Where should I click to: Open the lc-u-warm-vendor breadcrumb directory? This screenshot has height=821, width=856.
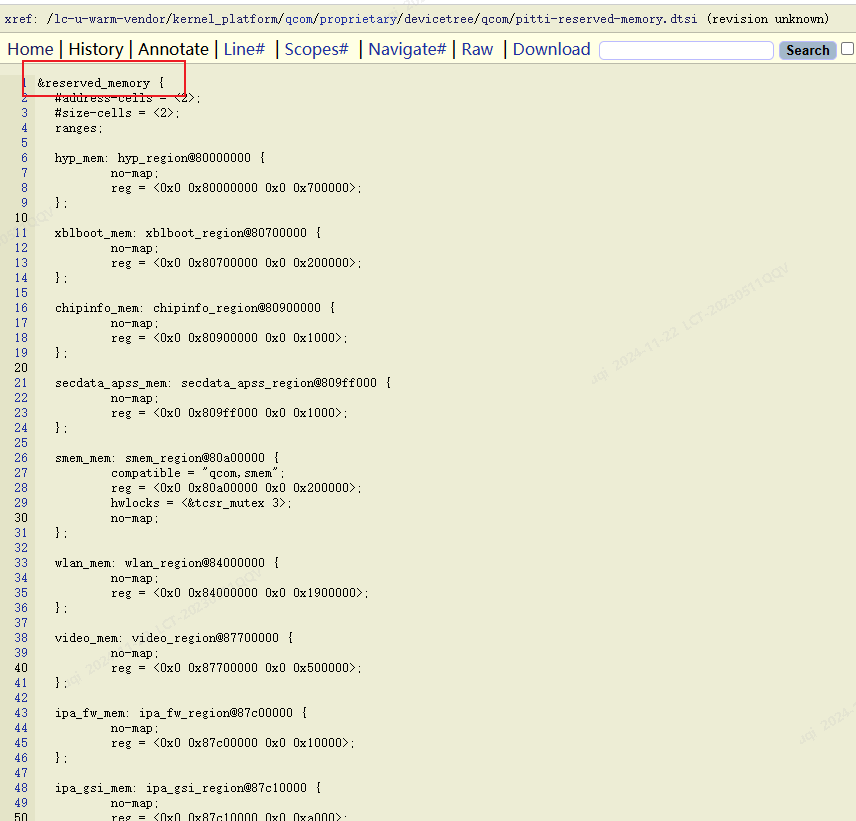pyautogui.click(x=105, y=19)
